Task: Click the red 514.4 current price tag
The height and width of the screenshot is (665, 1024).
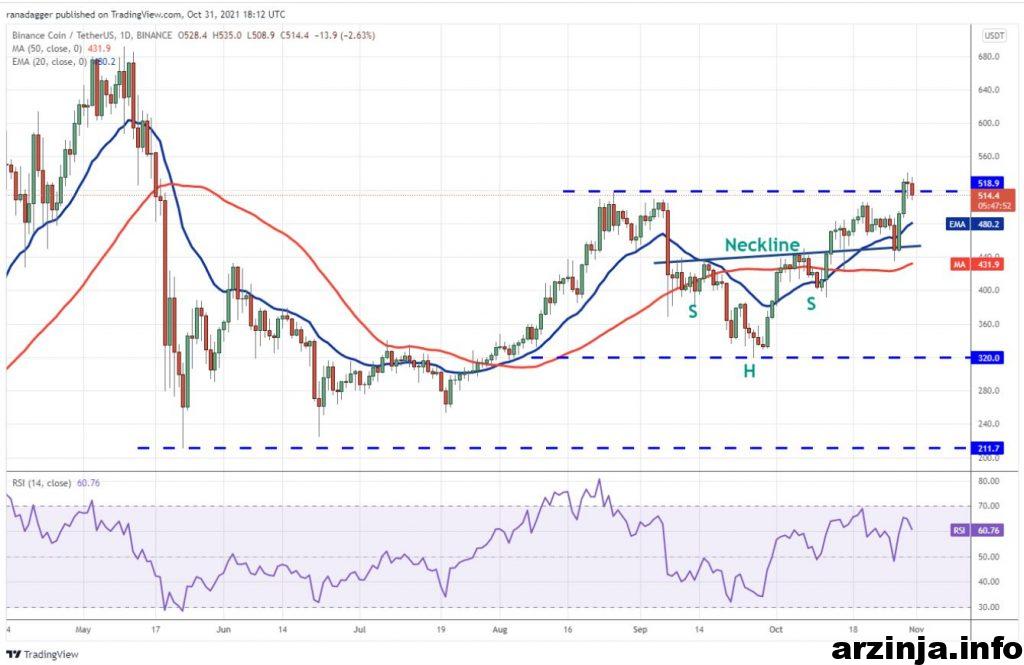Action: 990,198
